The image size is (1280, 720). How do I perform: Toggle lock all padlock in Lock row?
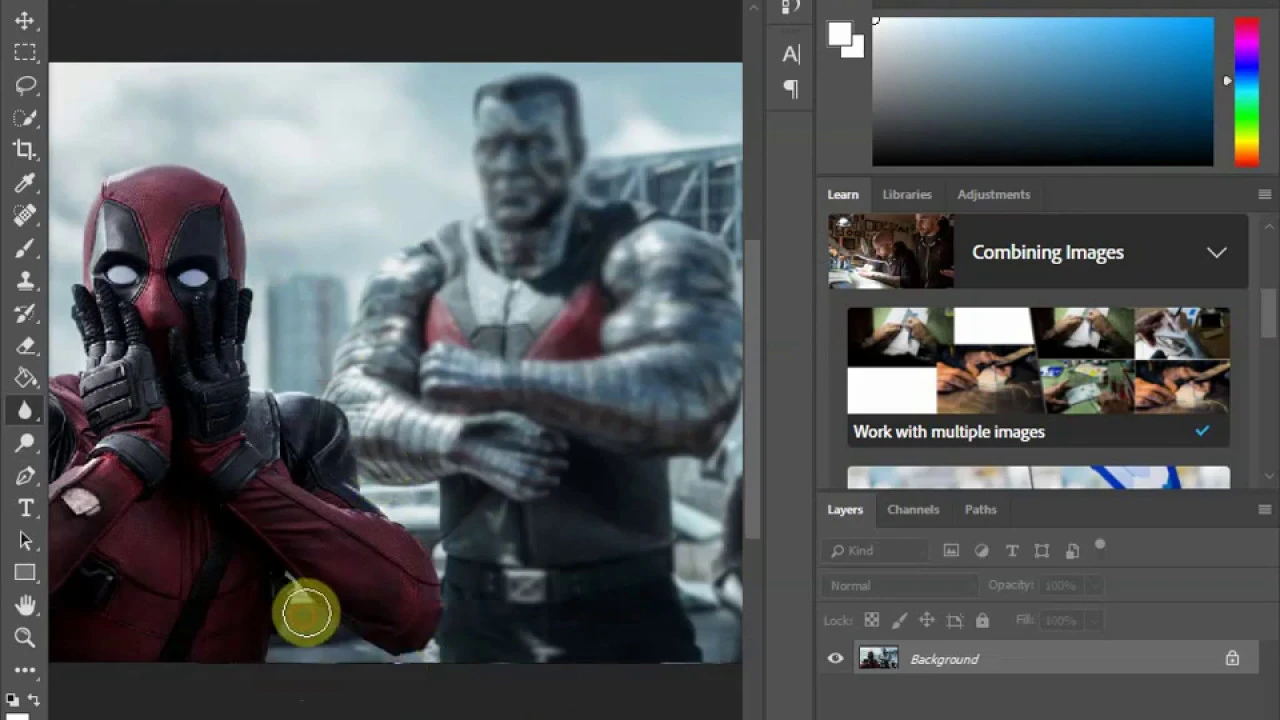pyautogui.click(x=982, y=621)
